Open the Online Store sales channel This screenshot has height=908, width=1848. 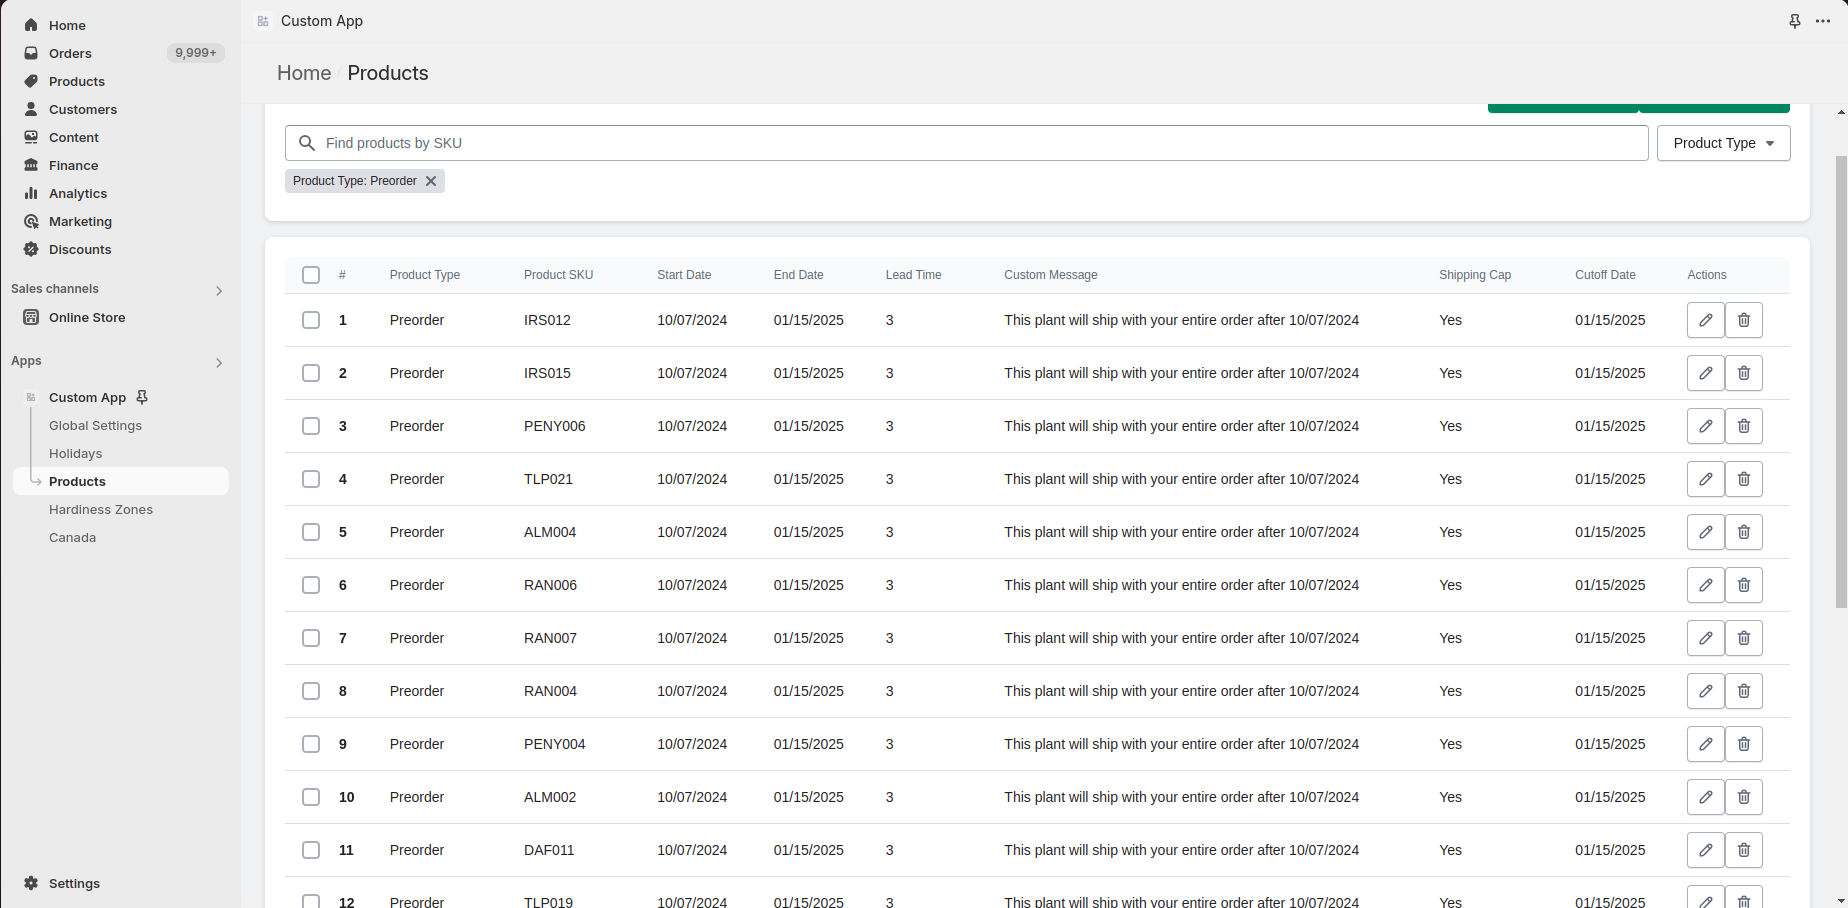87,317
